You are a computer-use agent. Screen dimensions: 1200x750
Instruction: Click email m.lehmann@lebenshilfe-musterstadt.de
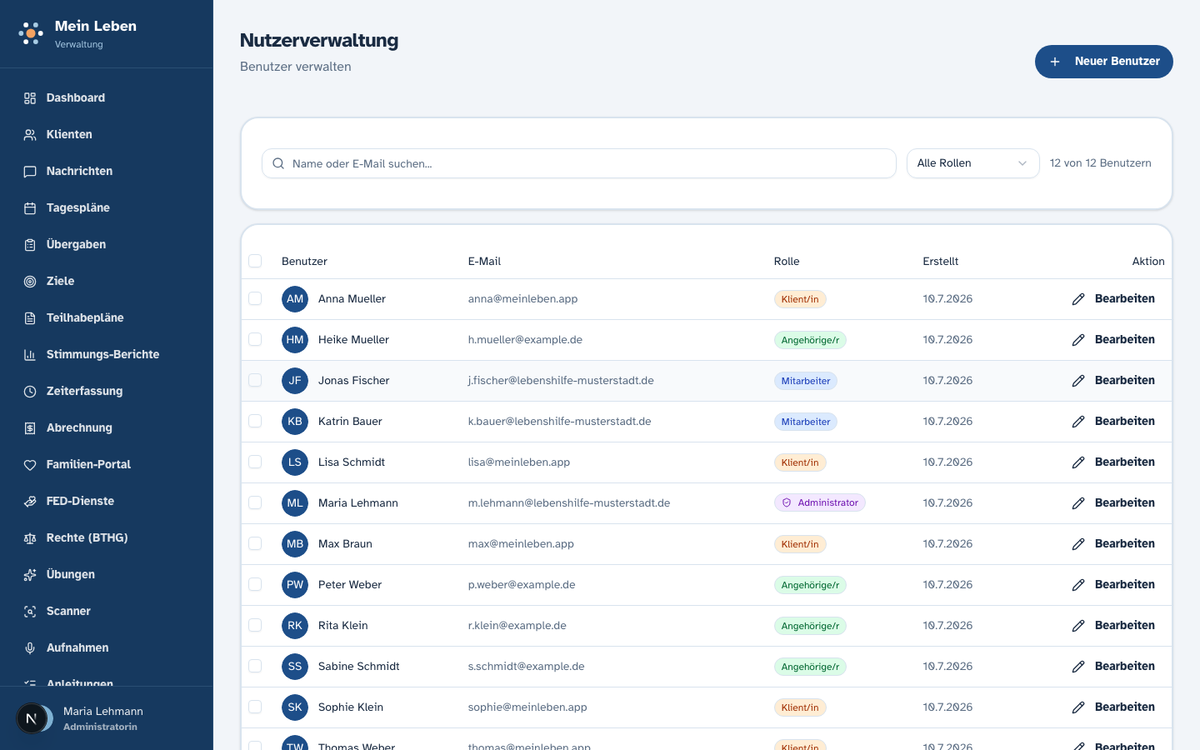click(x=569, y=503)
